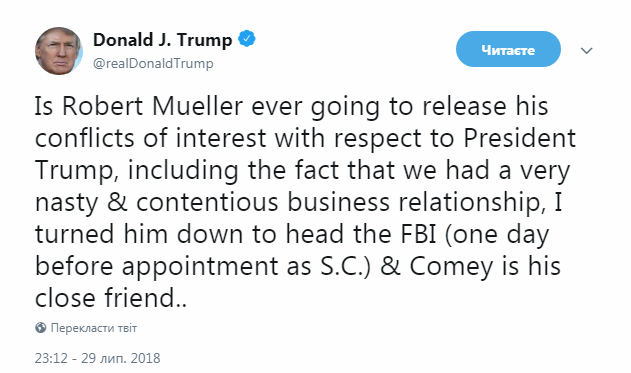Click the word 'appointment' in the tweet
Screen dimensions: 631x373
(199, 268)
